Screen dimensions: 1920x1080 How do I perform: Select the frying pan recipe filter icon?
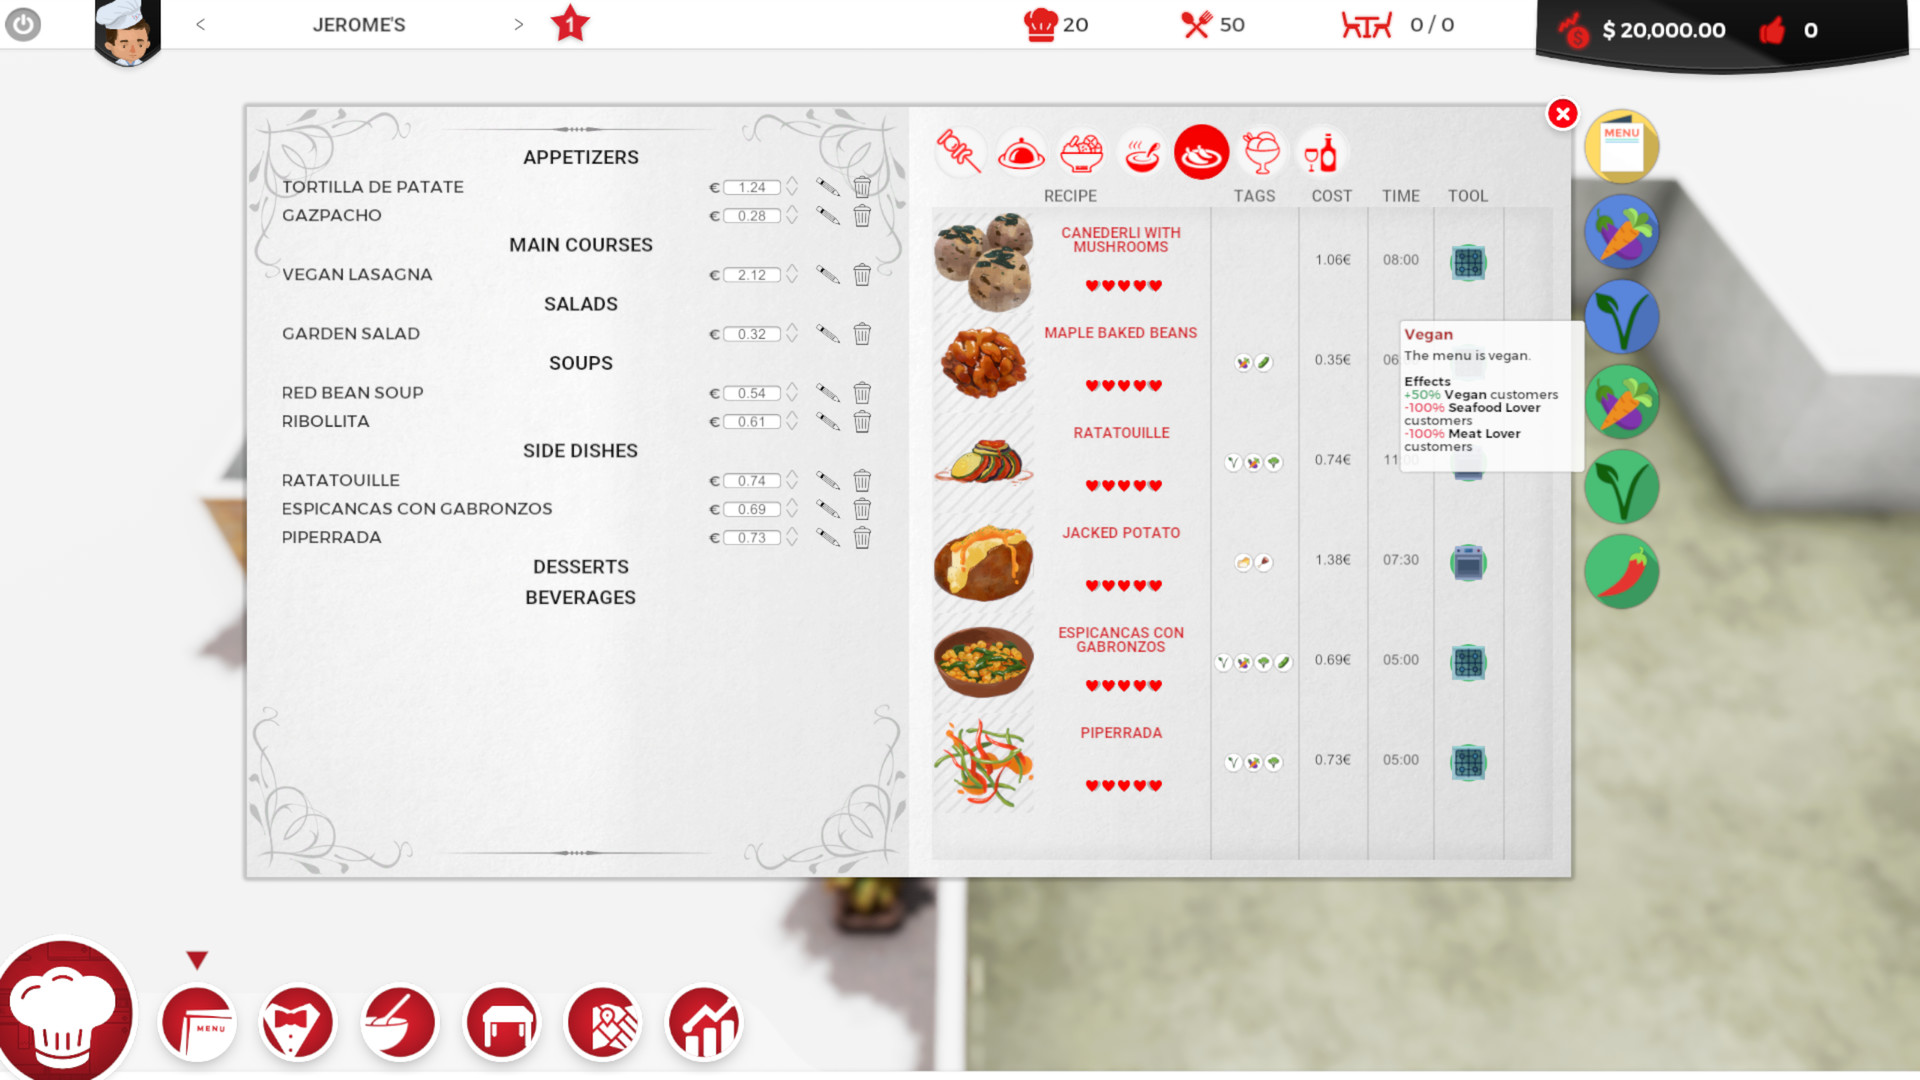tap(1199, 152)
